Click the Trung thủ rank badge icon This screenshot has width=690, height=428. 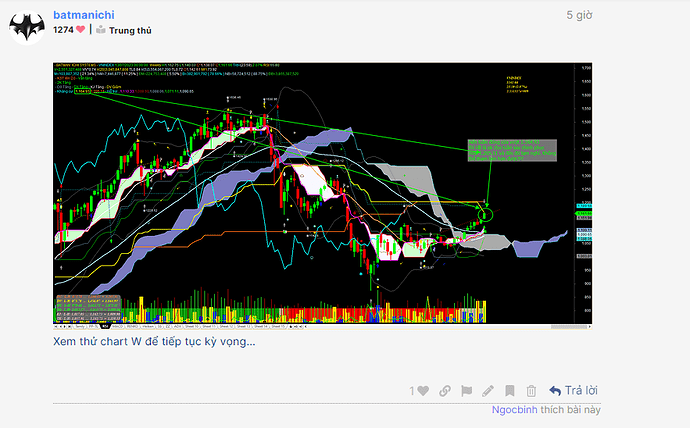[x=101, y=30]
